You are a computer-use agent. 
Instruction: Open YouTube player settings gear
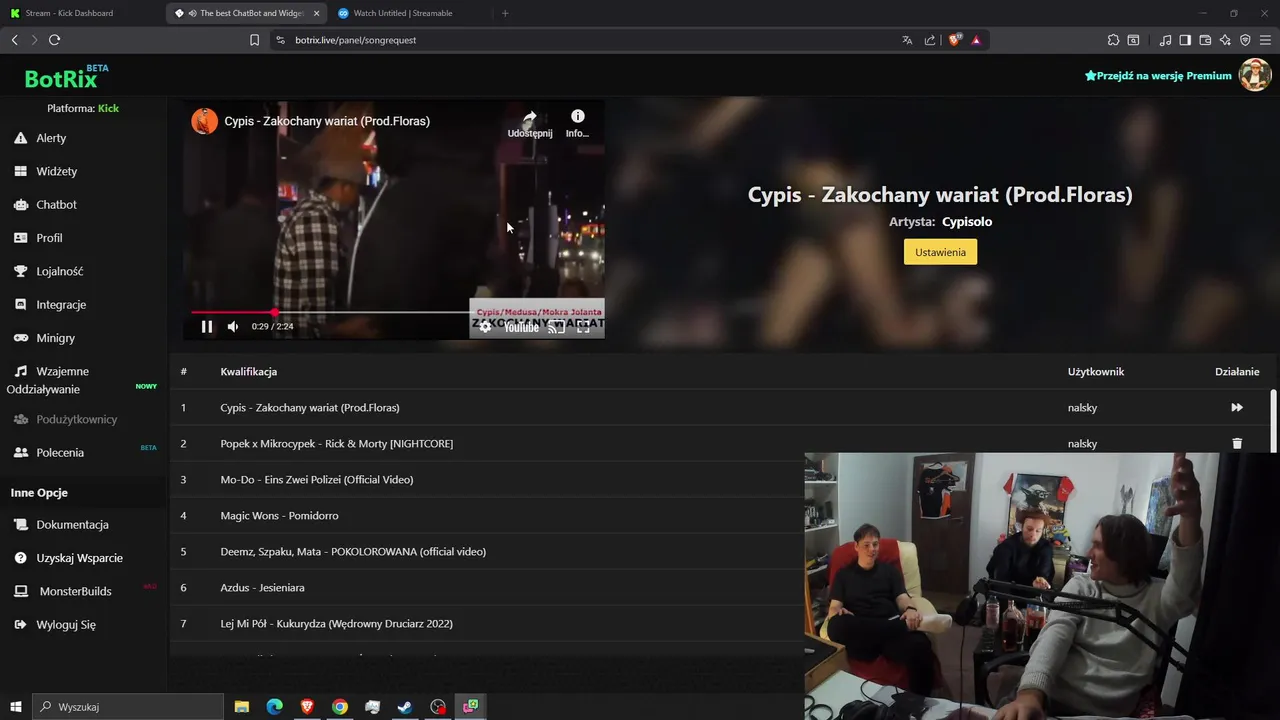point(485,327)
